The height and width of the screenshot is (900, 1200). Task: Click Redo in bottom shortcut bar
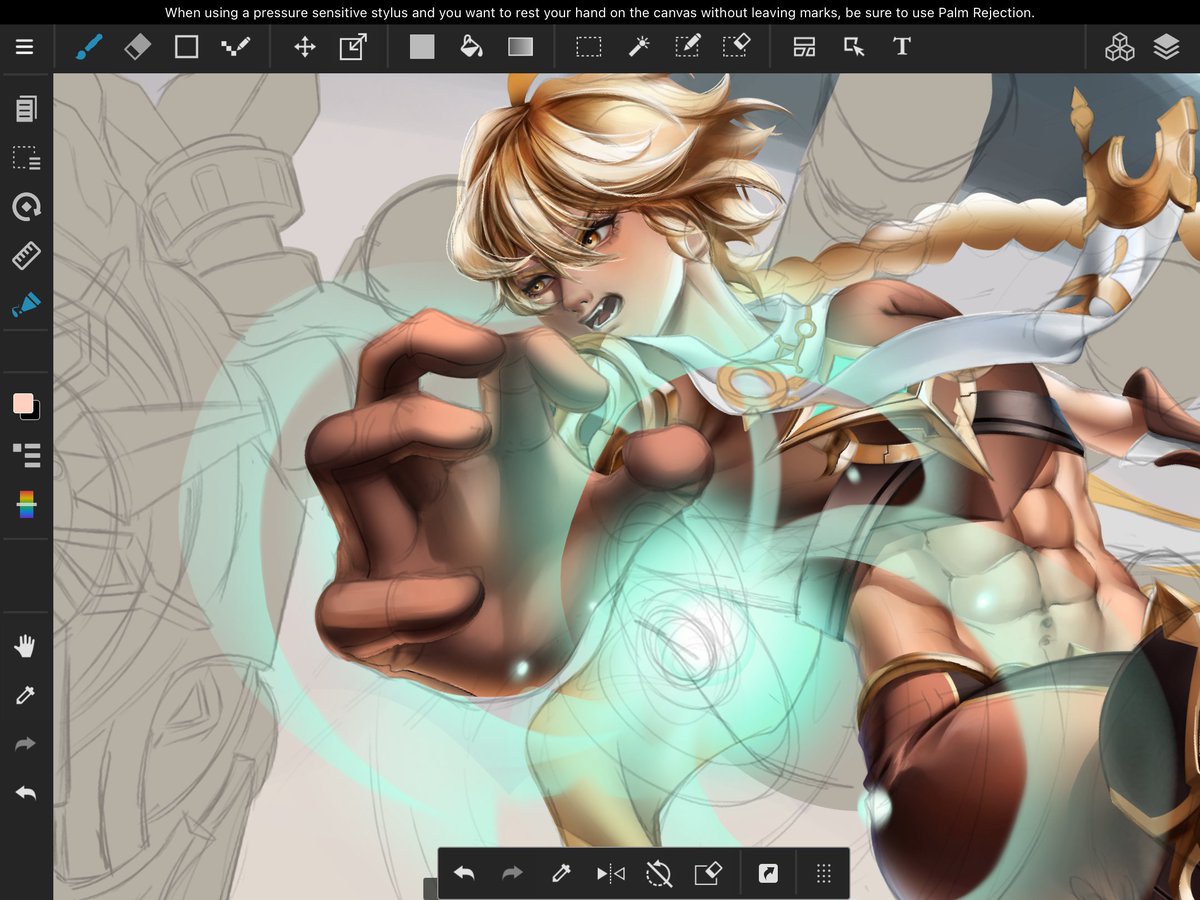pos(512,874)
